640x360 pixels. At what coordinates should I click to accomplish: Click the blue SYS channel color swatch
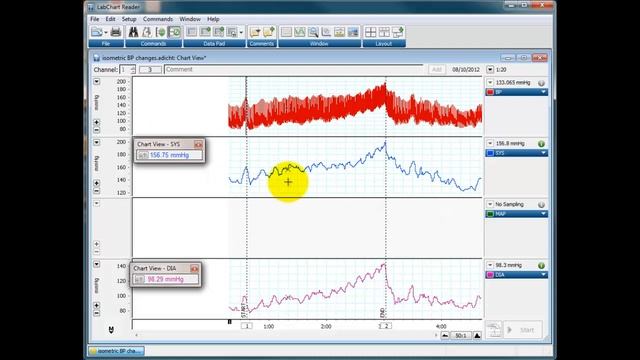coord(490,153)
